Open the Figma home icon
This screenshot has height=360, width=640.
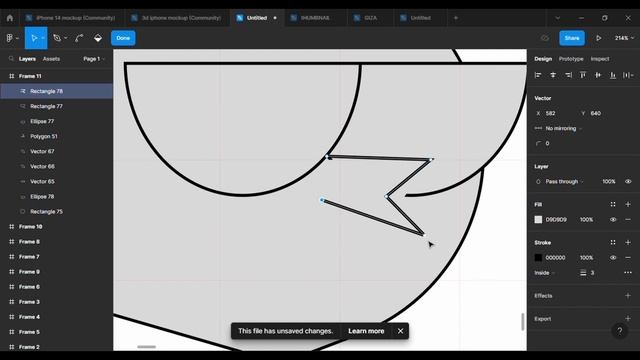pos(10,18)
